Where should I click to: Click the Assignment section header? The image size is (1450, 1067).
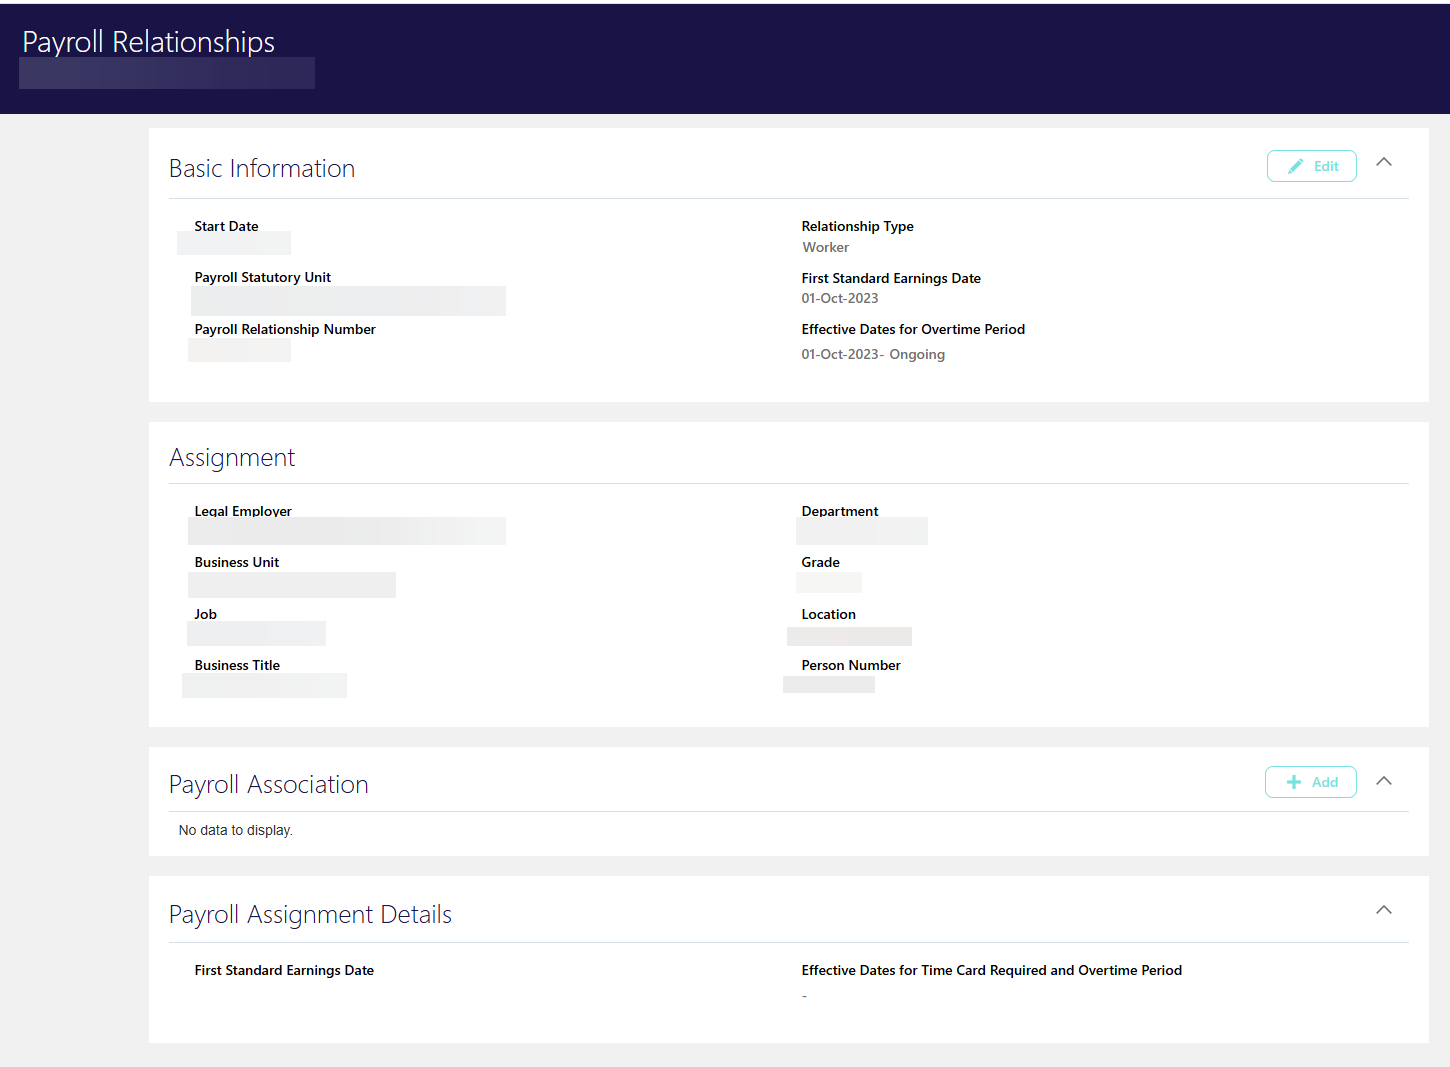point(232,457)
